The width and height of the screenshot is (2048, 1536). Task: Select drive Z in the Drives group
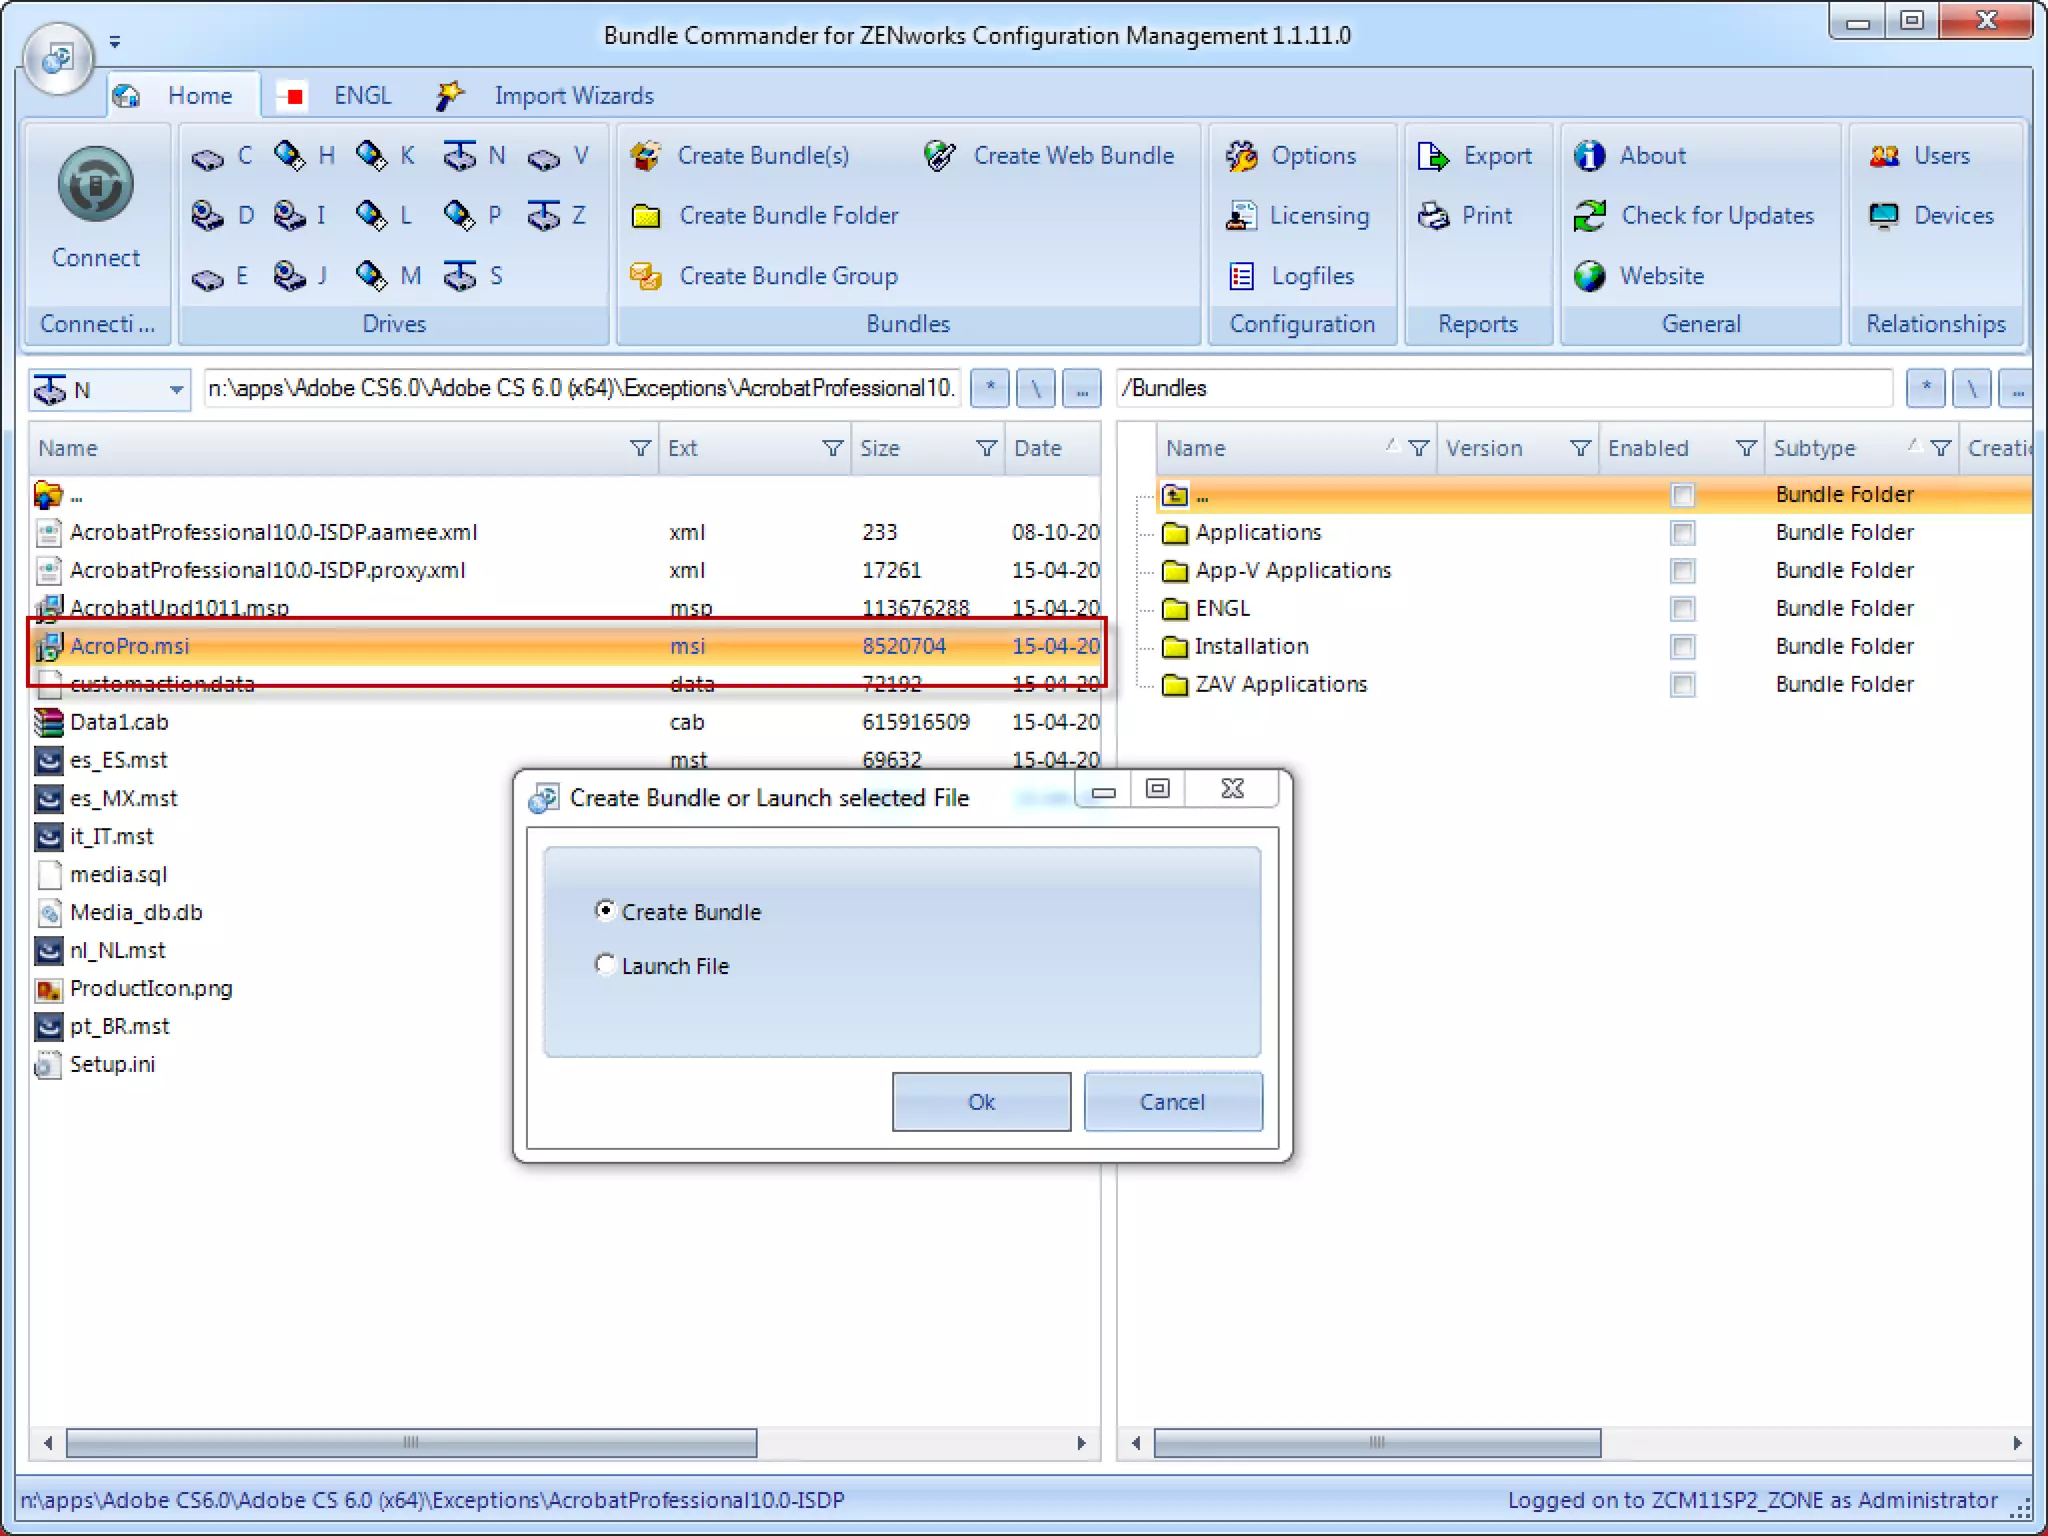558,216
